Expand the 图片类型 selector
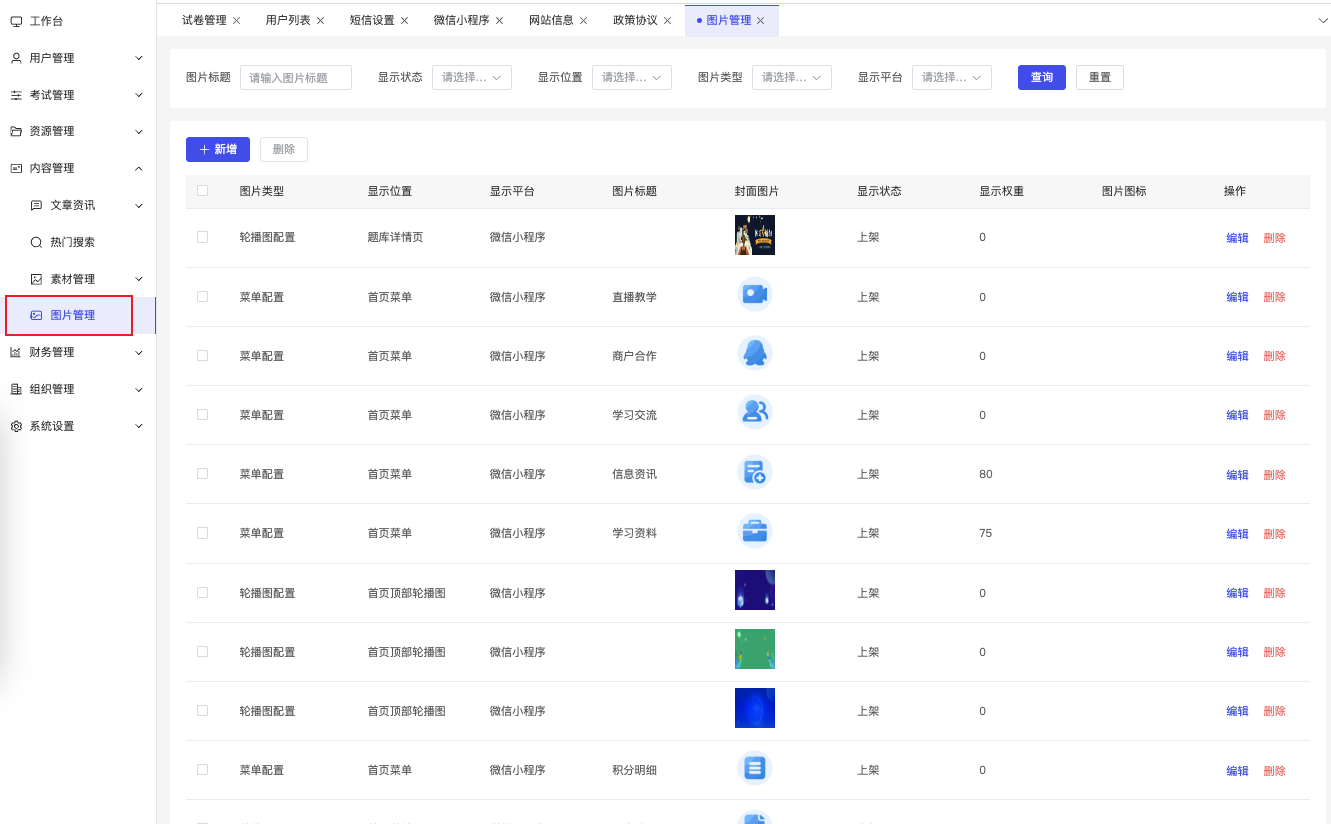 (x=791, y=76)
